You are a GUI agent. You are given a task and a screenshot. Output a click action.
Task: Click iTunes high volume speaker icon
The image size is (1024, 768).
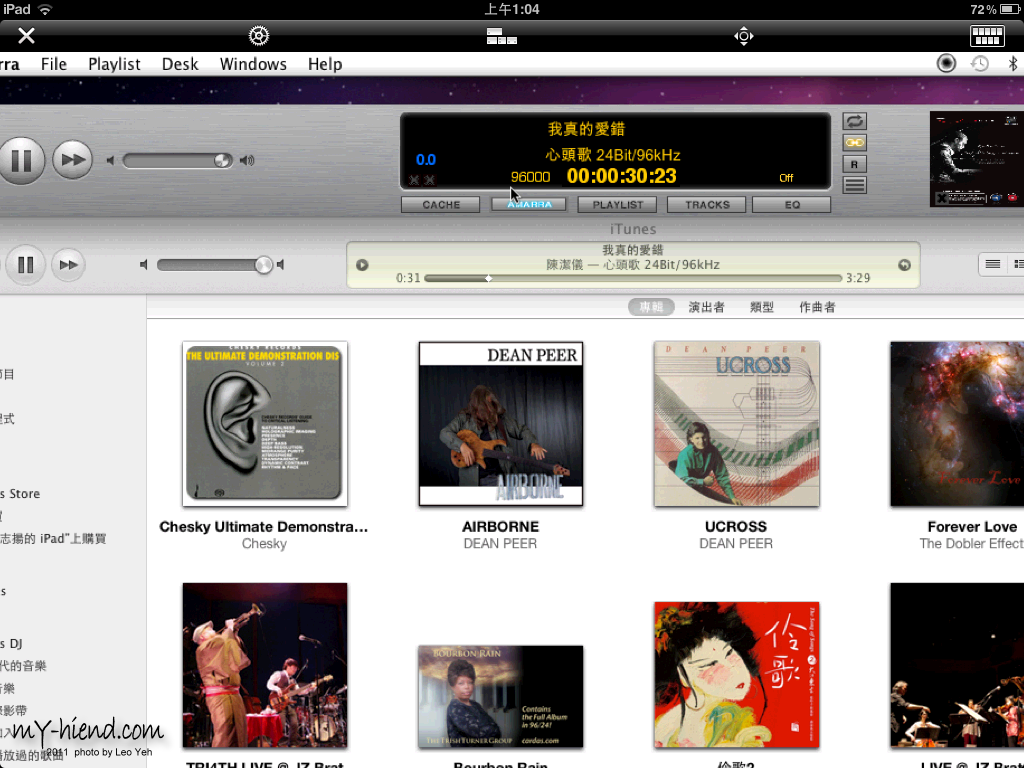[x=281, y=265]
